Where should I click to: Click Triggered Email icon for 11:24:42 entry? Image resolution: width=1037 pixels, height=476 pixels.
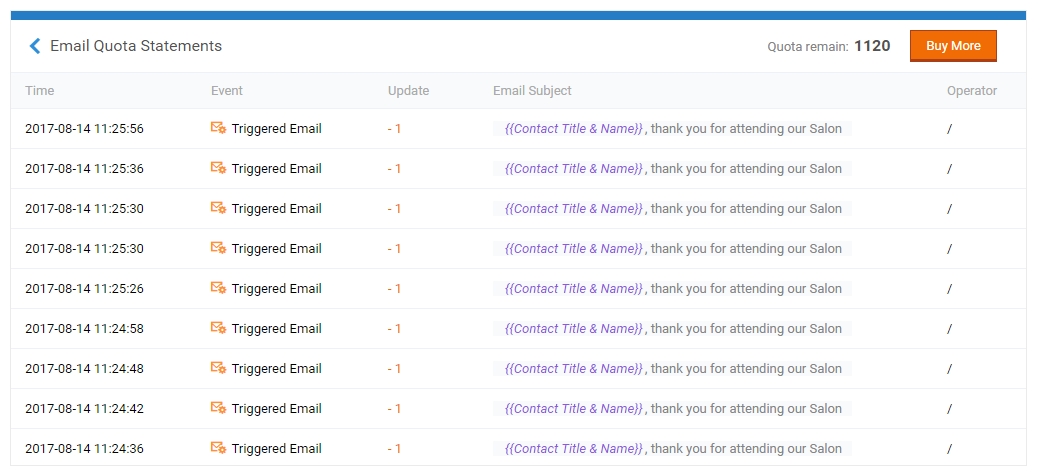pos(218,408)
